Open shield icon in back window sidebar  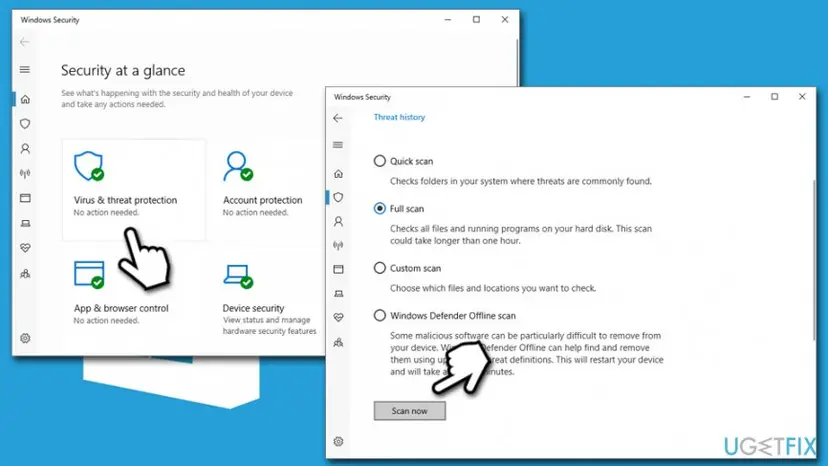pos(25,124)
